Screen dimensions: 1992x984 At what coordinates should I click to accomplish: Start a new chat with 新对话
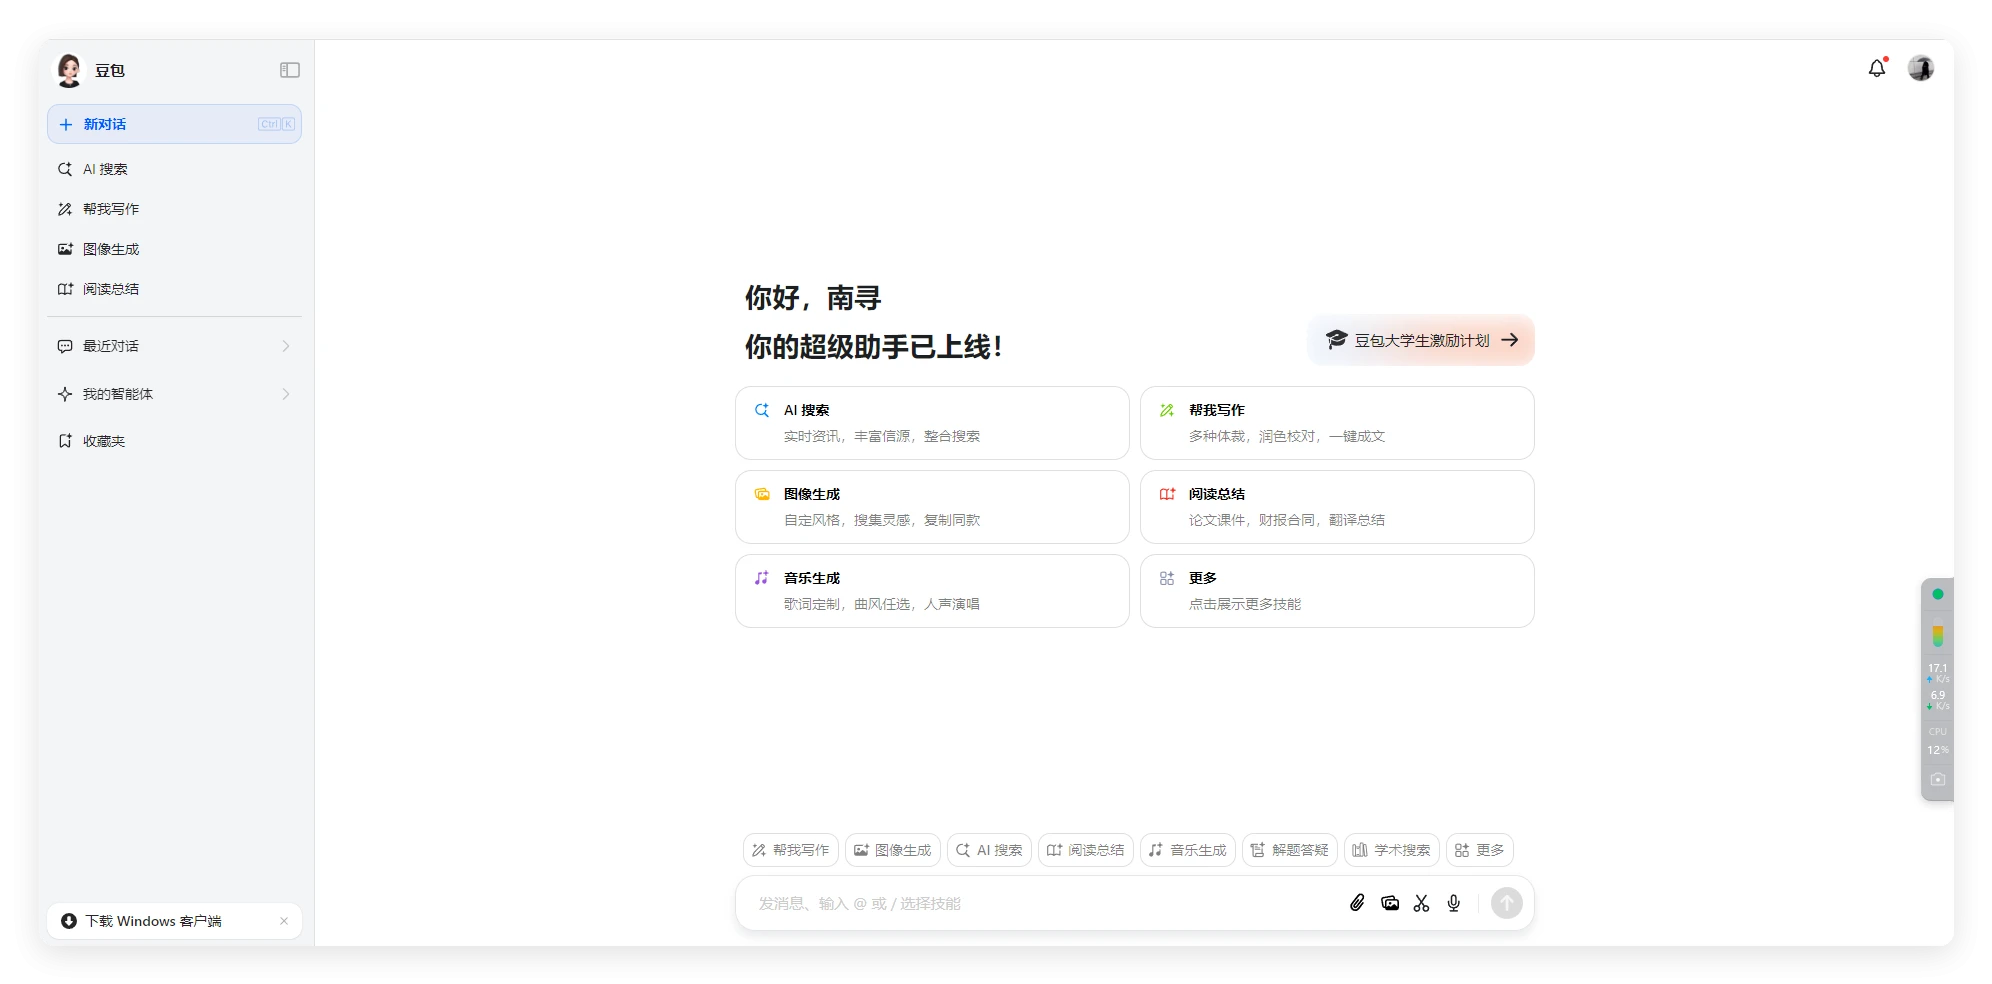[174, 124]
